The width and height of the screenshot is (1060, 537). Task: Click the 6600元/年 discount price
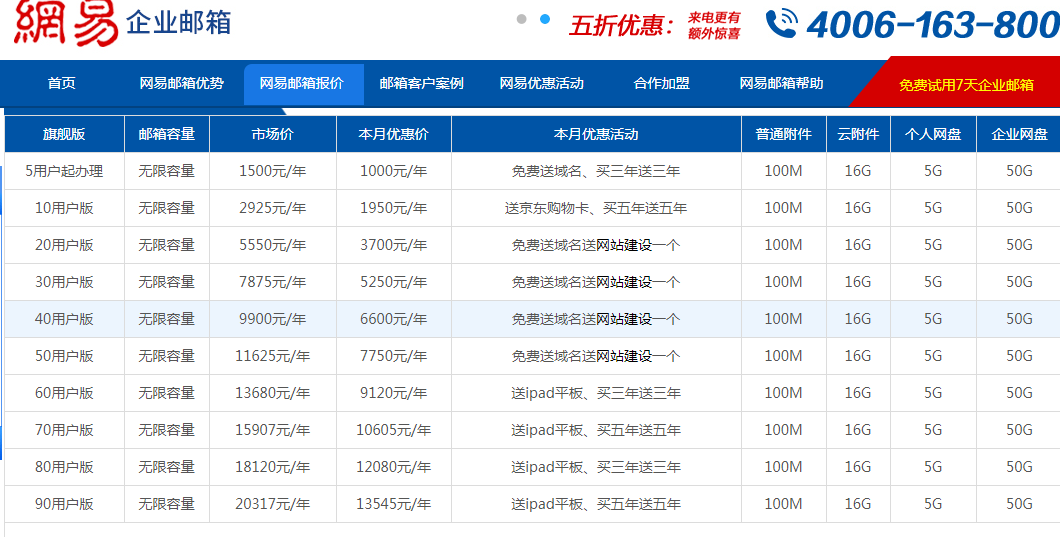[393, 319]
